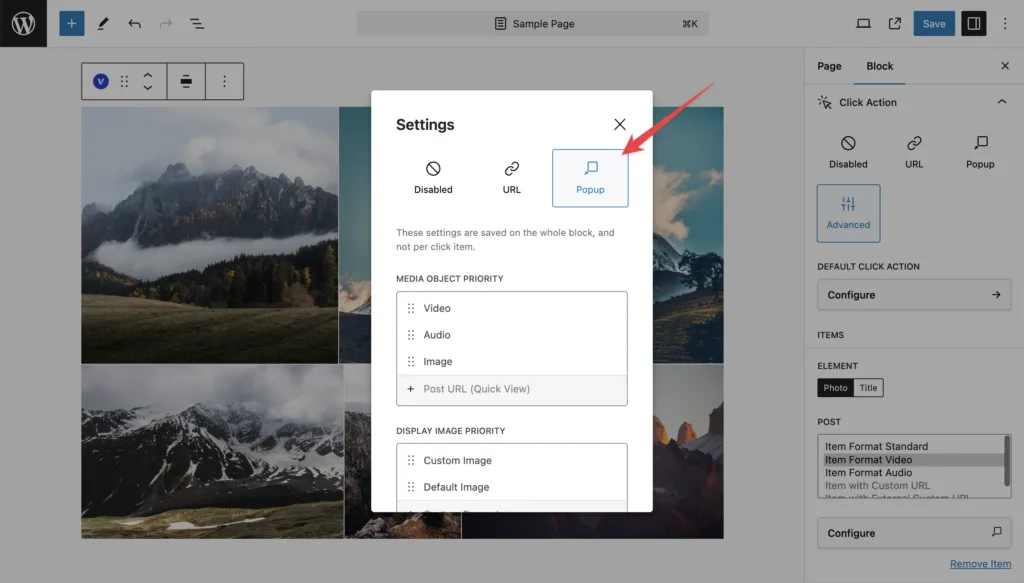Screen dimensions: 1024x583
Task: Select the Photo element toggle
Action: pos(835,388)
